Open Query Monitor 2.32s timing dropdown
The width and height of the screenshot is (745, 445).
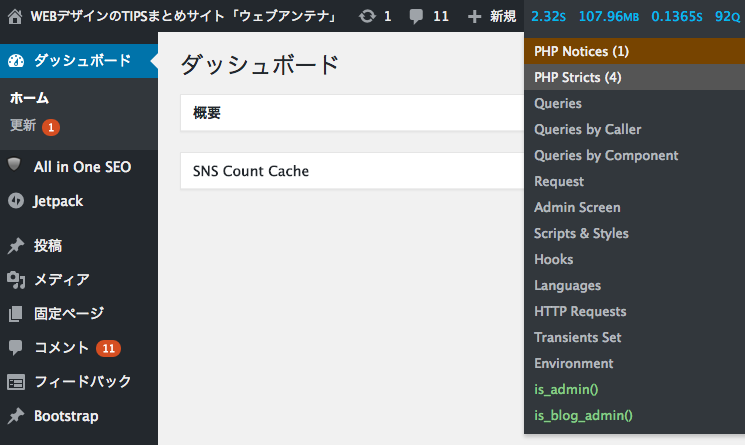pyautogui.click(x=548, y=17)
